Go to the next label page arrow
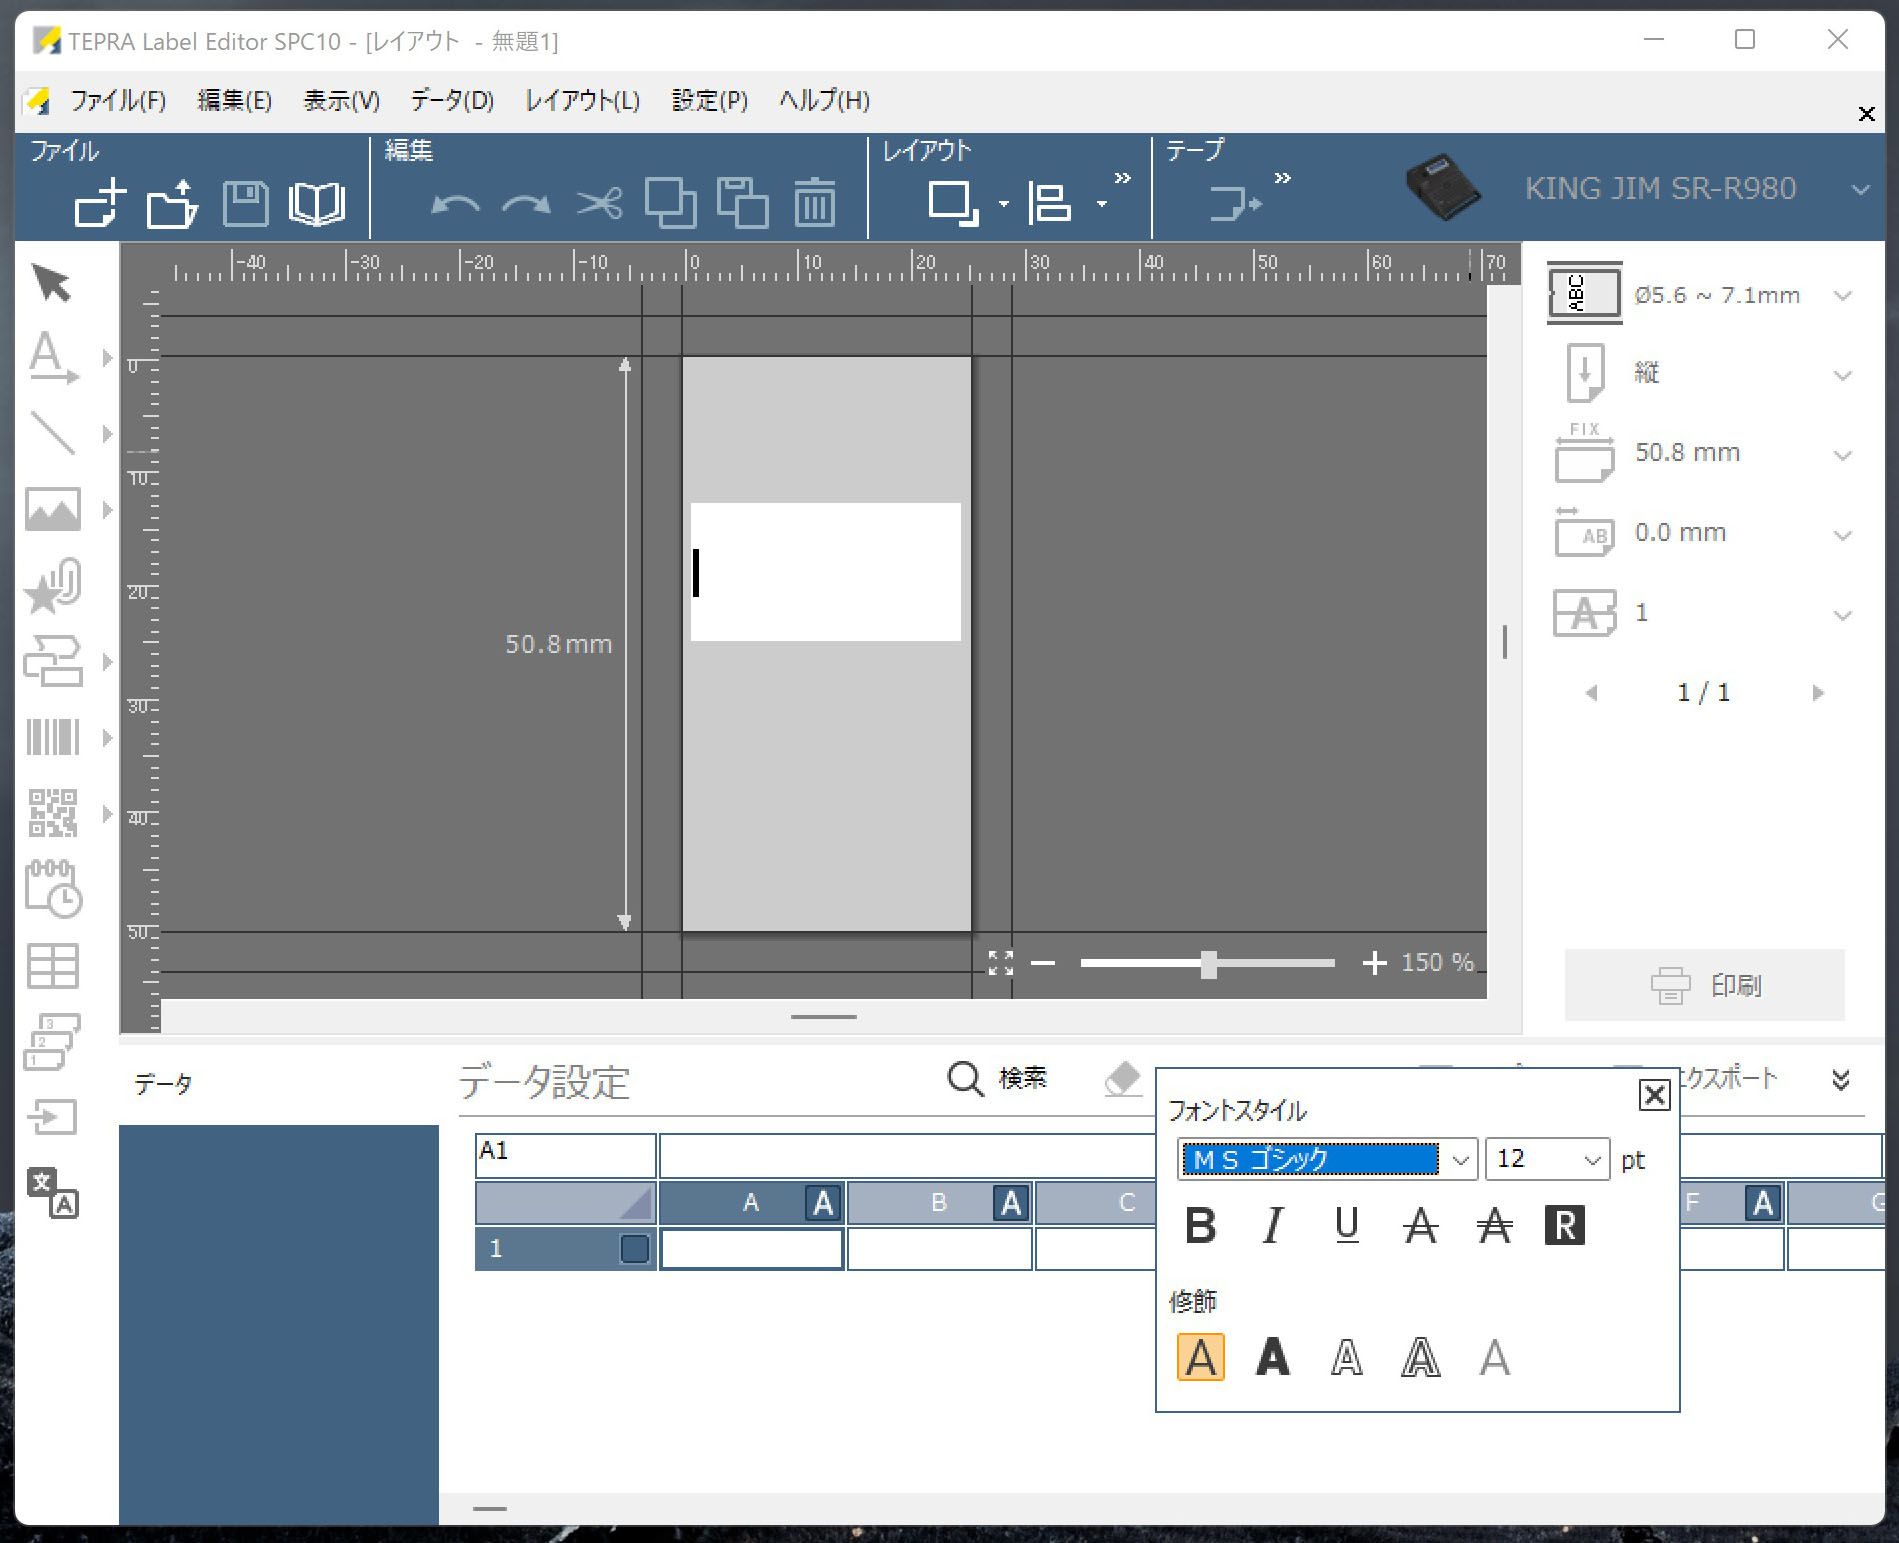Viewport: 1899px width, 1543px height. (1818, 693)
